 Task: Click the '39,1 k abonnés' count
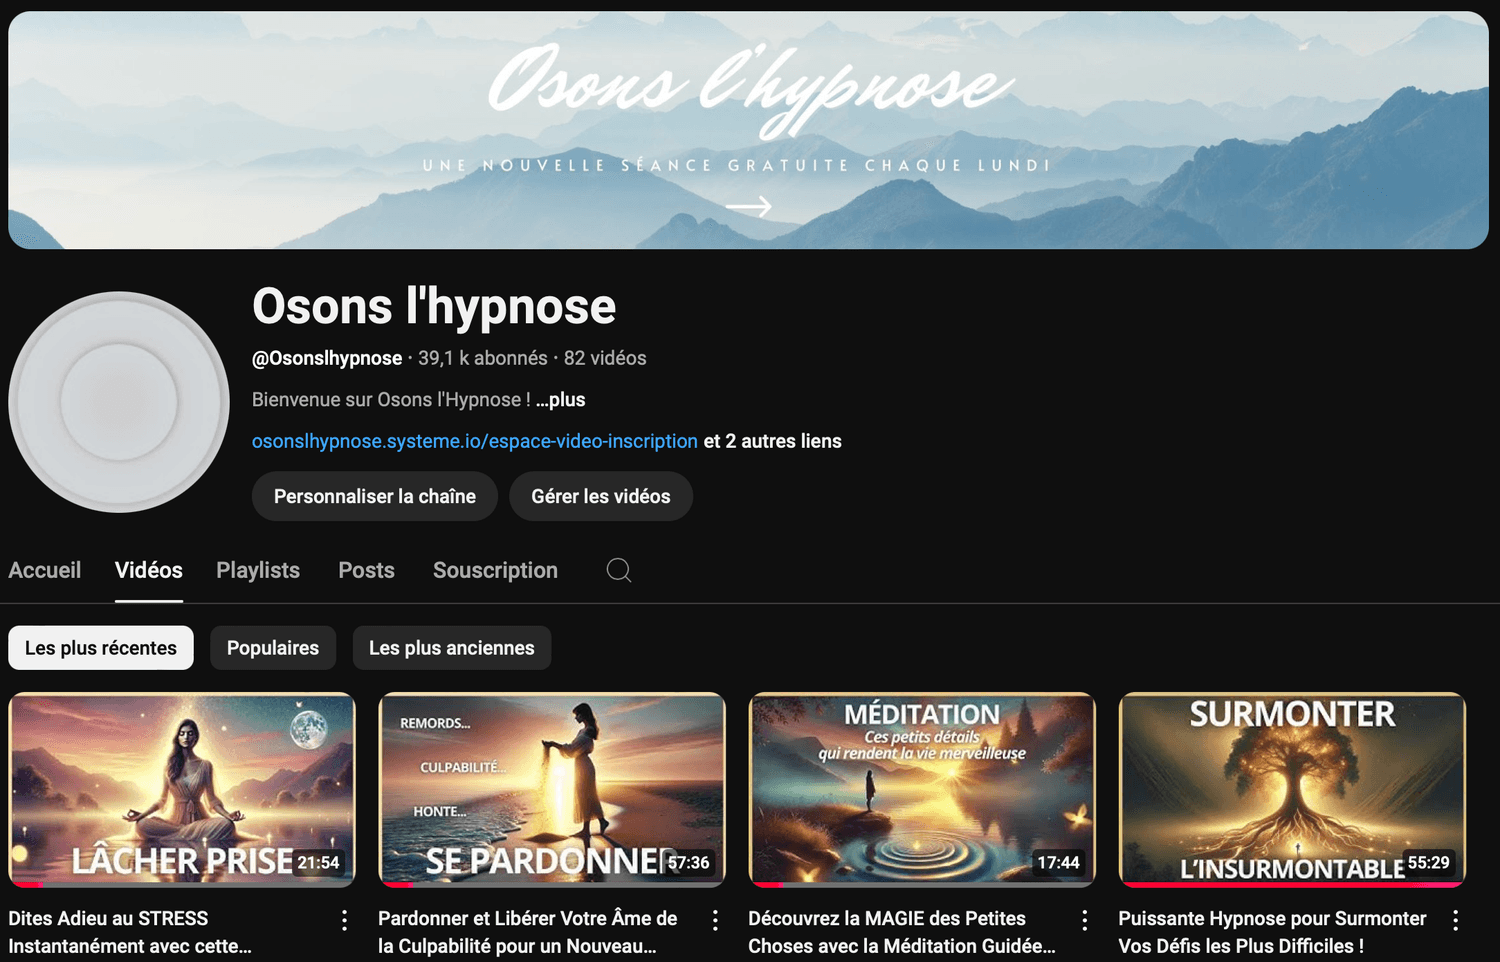(x=483, y=358)
